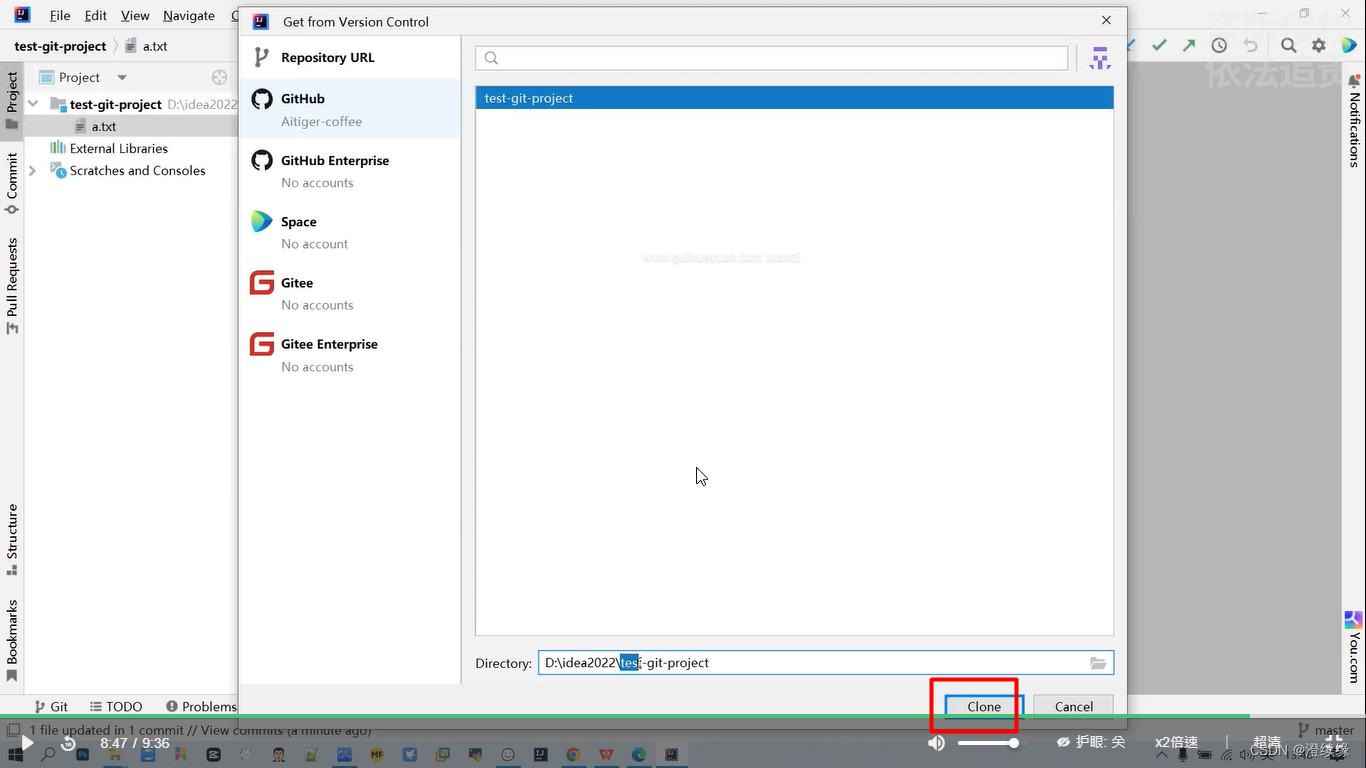Open the Show History clock icon

[1219, 45]
